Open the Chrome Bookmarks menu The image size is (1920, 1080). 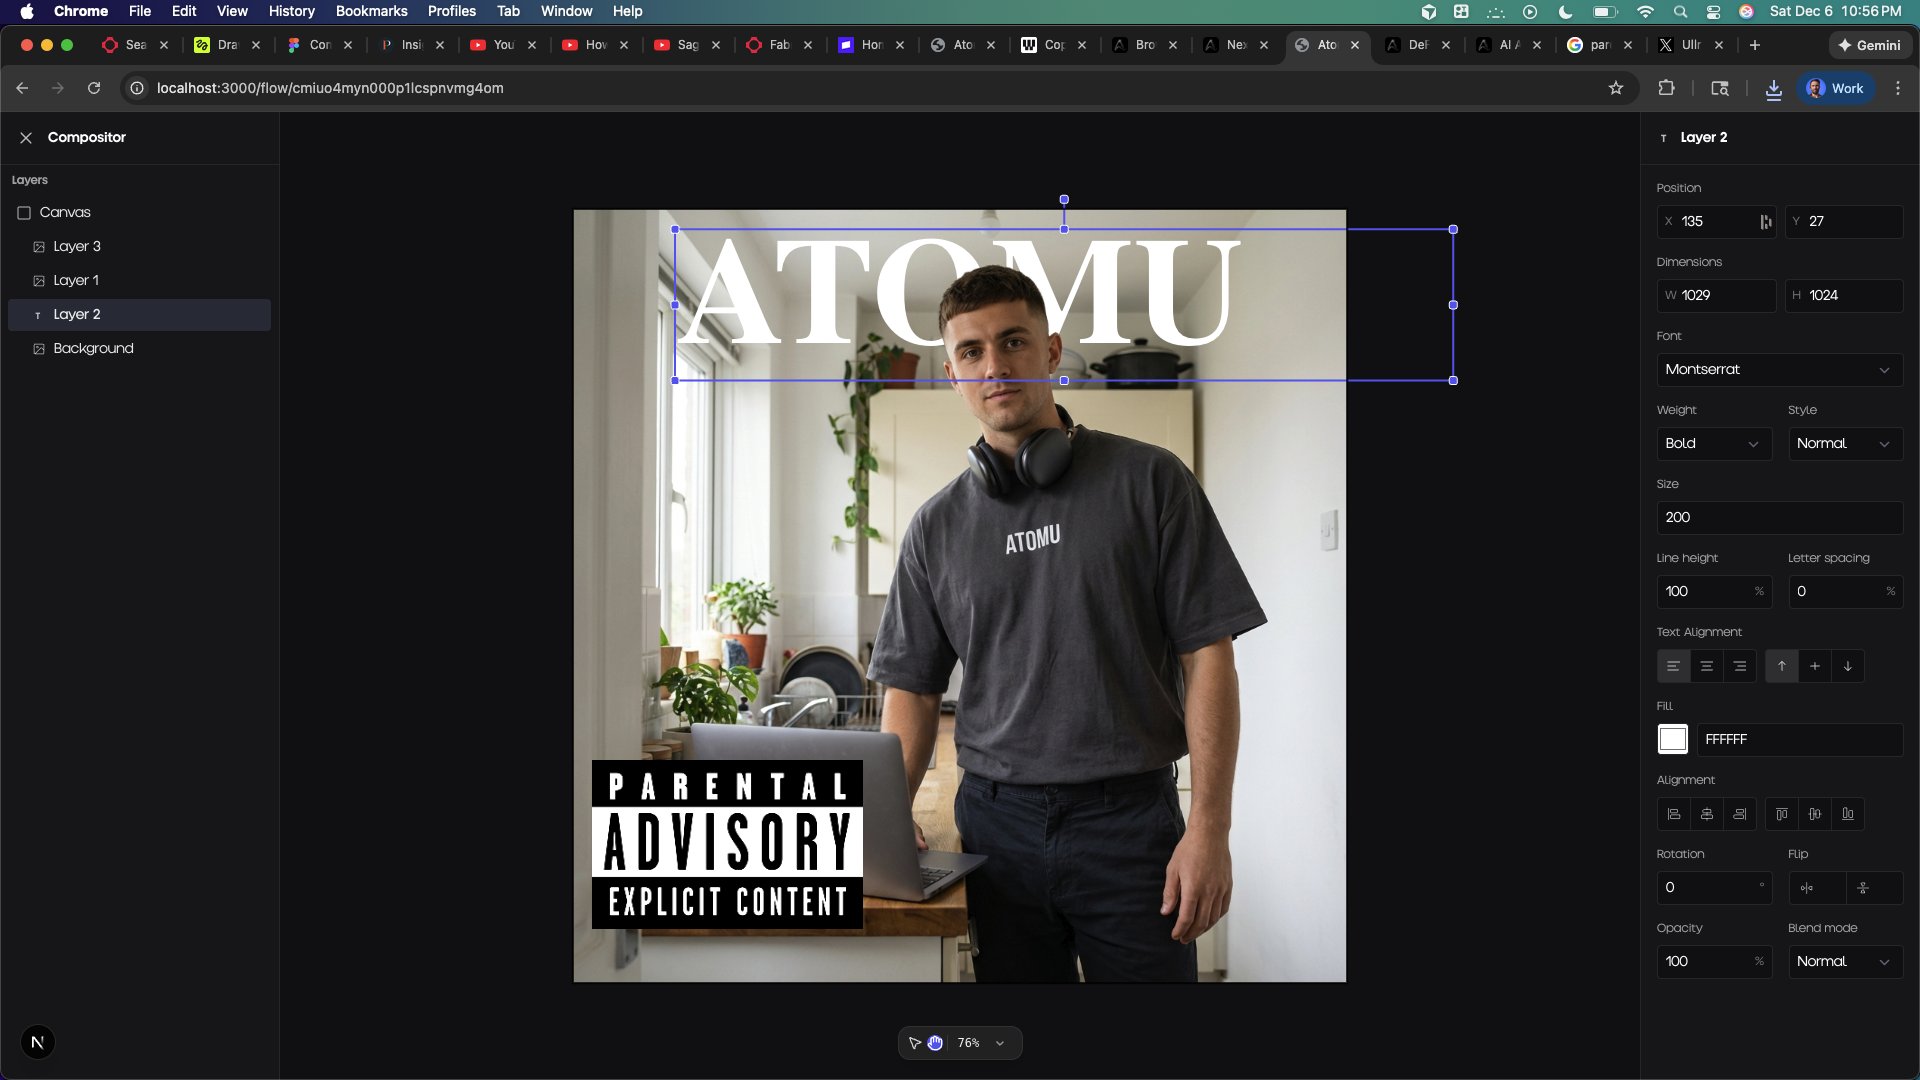click(x=371, y=11)
